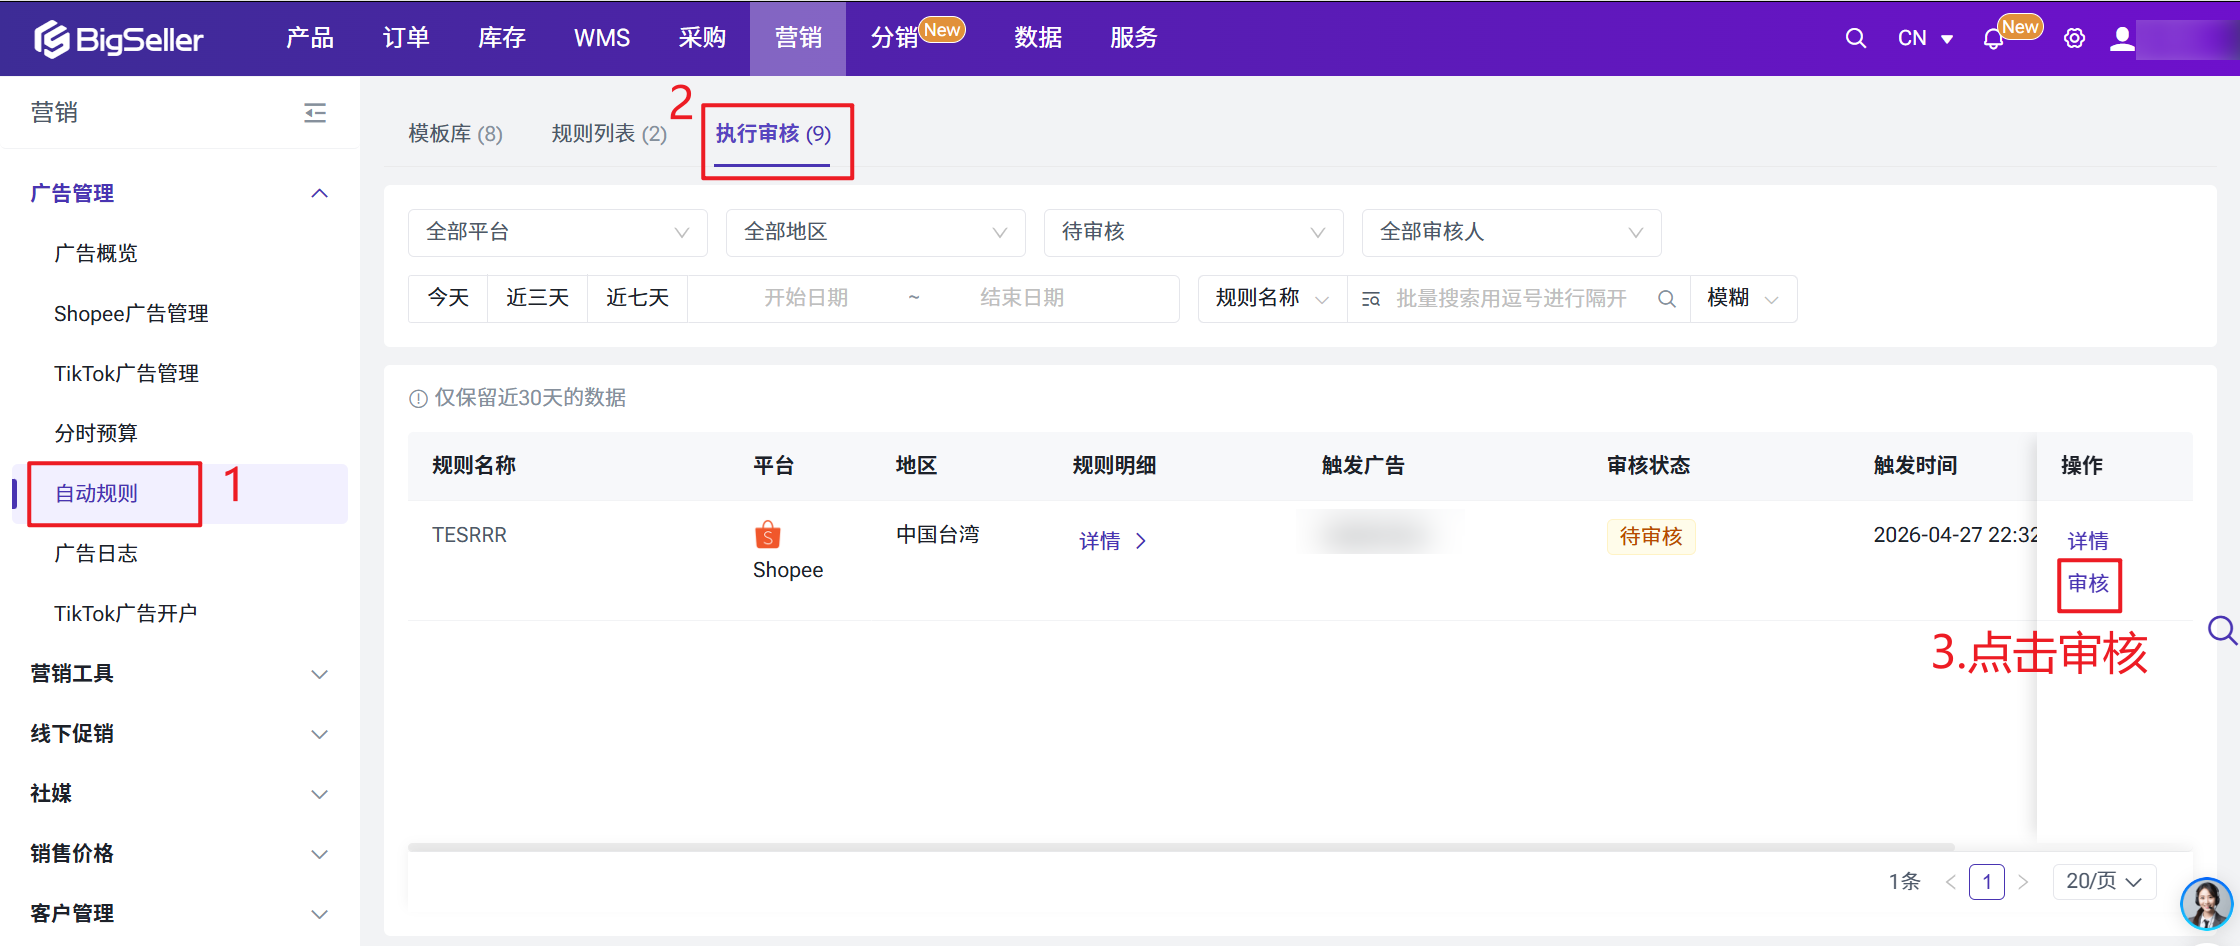Switch to the 规则列表 tab
Image resolution: width=2240 pixels, height=946 pixels.
[608, 134]
